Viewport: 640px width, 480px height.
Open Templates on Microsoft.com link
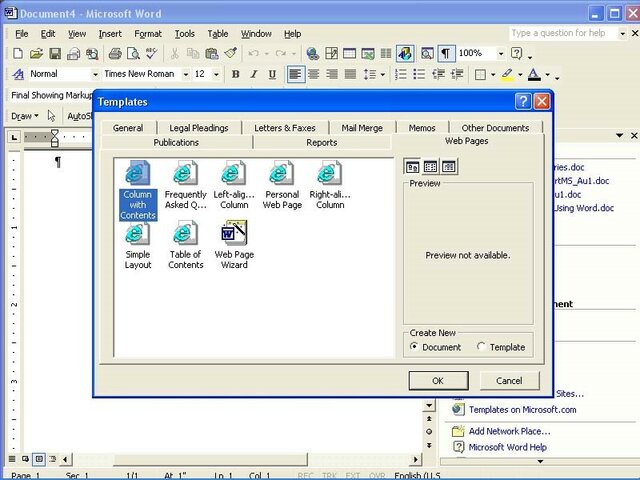[x=522, y=409]
